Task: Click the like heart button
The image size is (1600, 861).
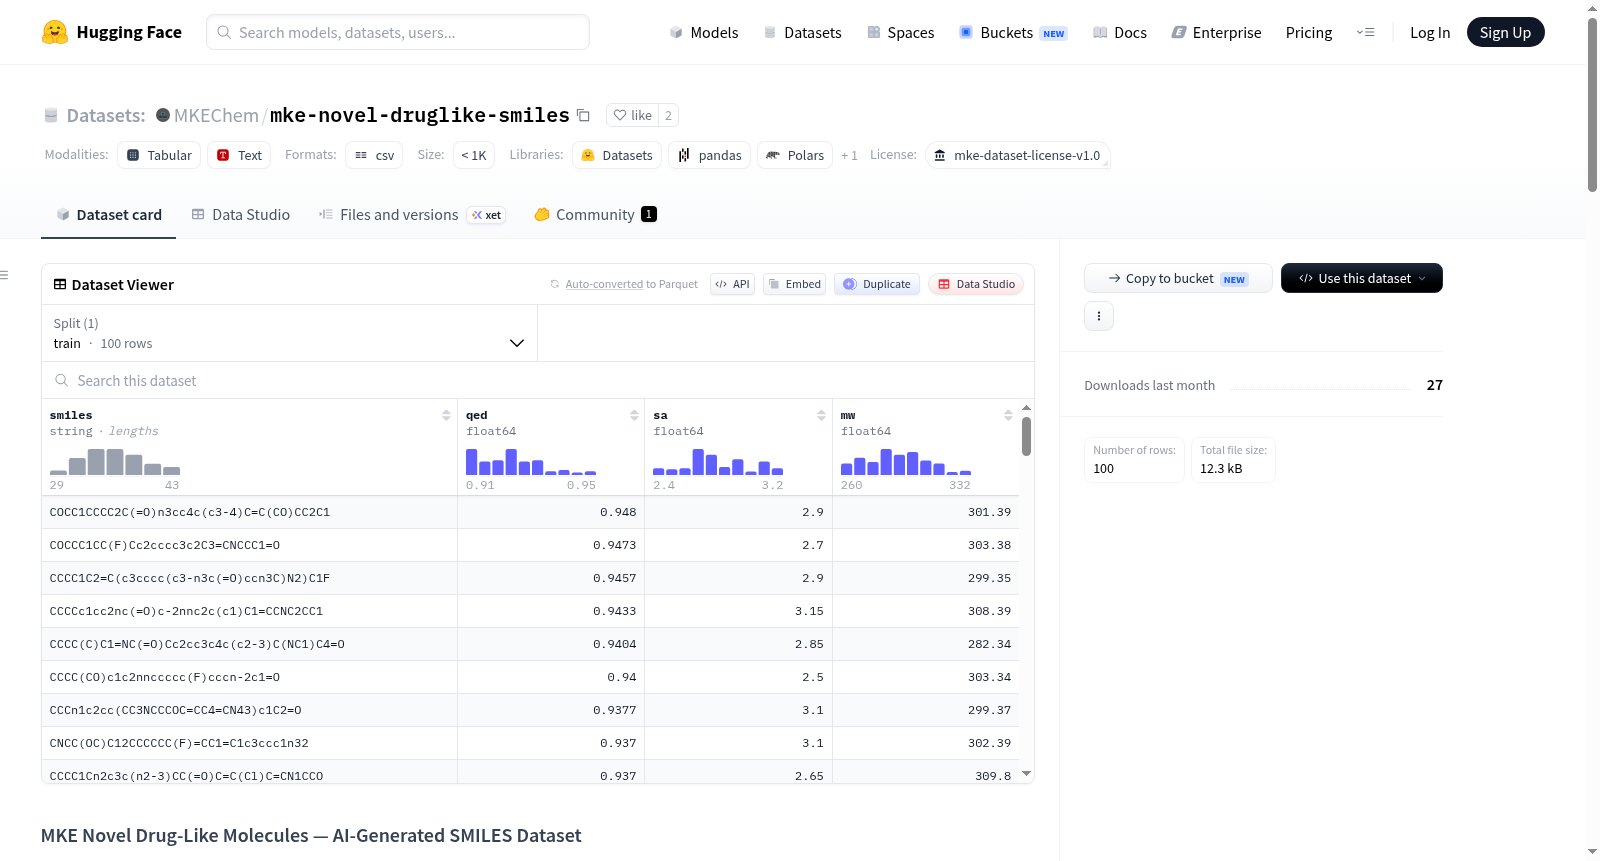Action: (x=632, y=115)
